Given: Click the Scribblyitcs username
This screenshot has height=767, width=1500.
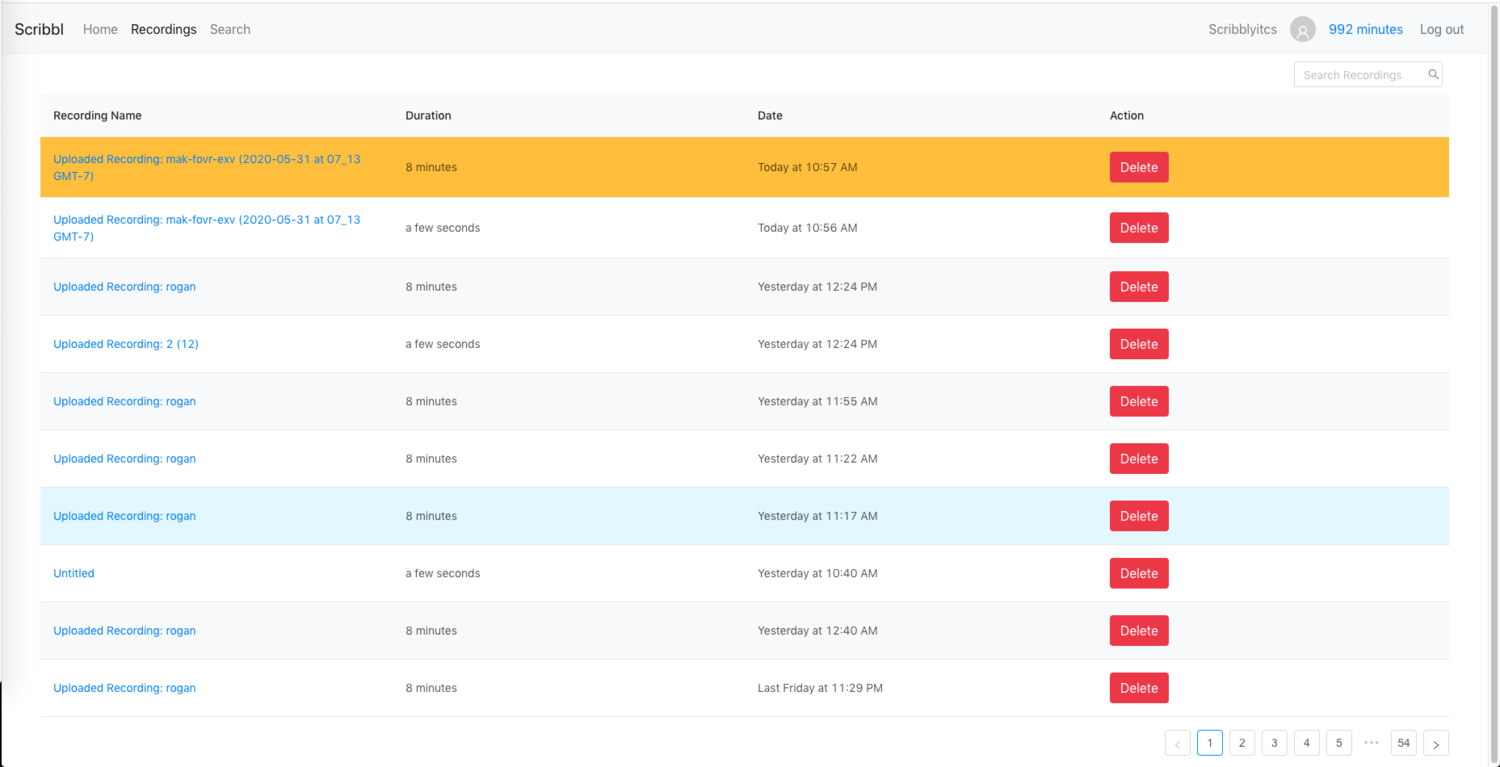Looking at the screenshot, I should coord(1242,29).
